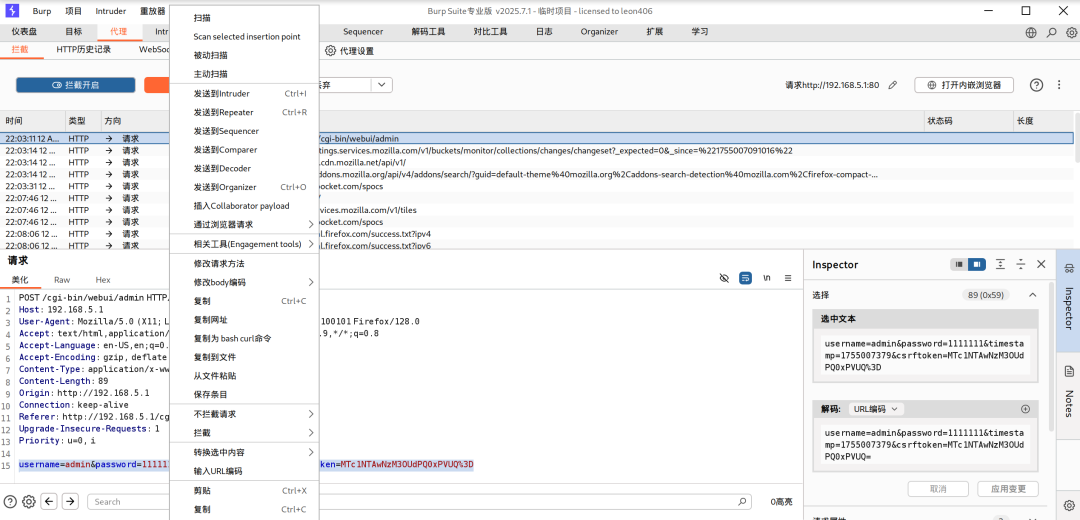
Task: Click the 89 (0x59) selection length badge
Action: pyautogui.click(x=987, y=295)
